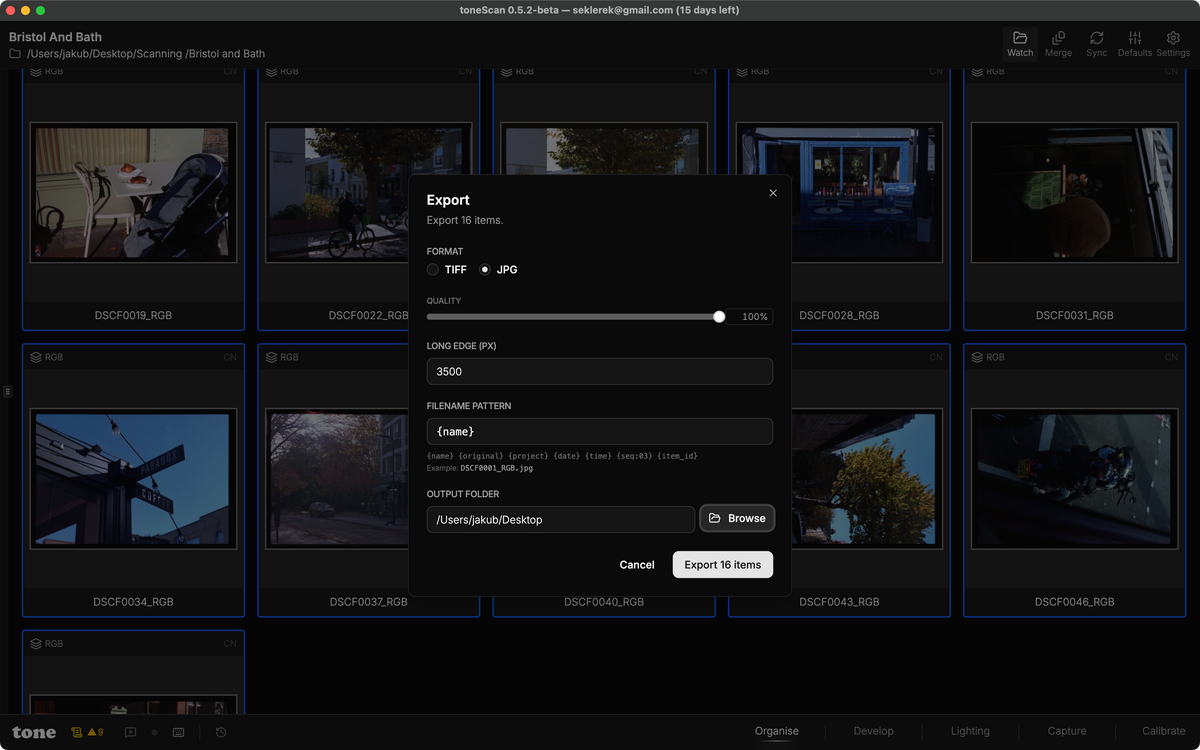Select the DSCF0022_RGB bicycle thumbnail
Screen dimensions: 1200x750
click(336, 193)
